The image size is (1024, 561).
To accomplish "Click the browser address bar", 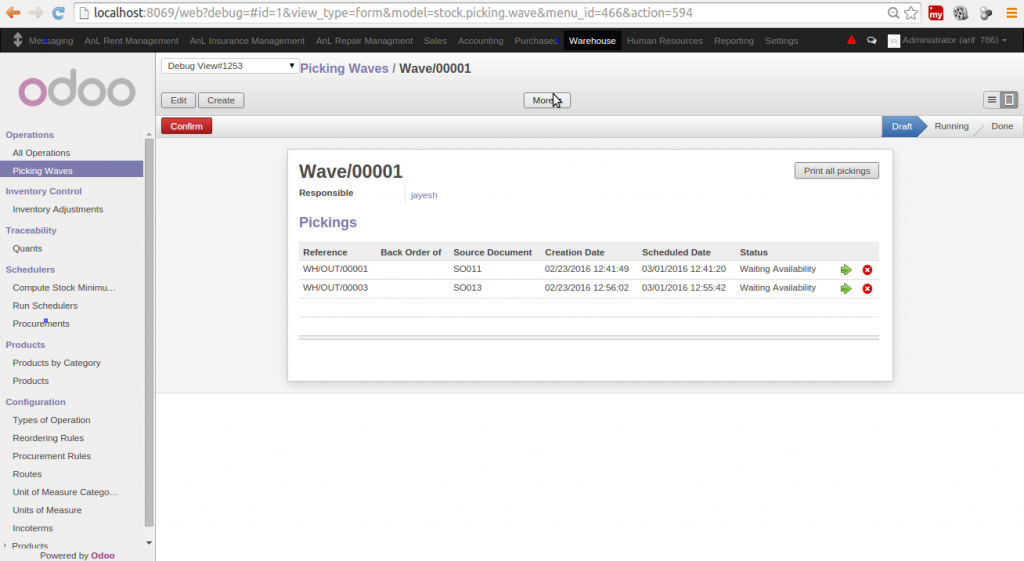I will (480, 14).
